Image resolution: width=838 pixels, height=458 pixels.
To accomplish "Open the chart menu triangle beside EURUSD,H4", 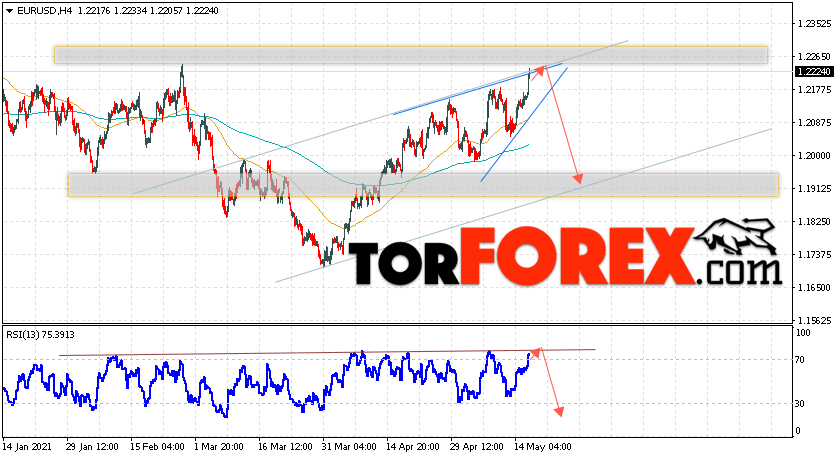I will (10, 11).
